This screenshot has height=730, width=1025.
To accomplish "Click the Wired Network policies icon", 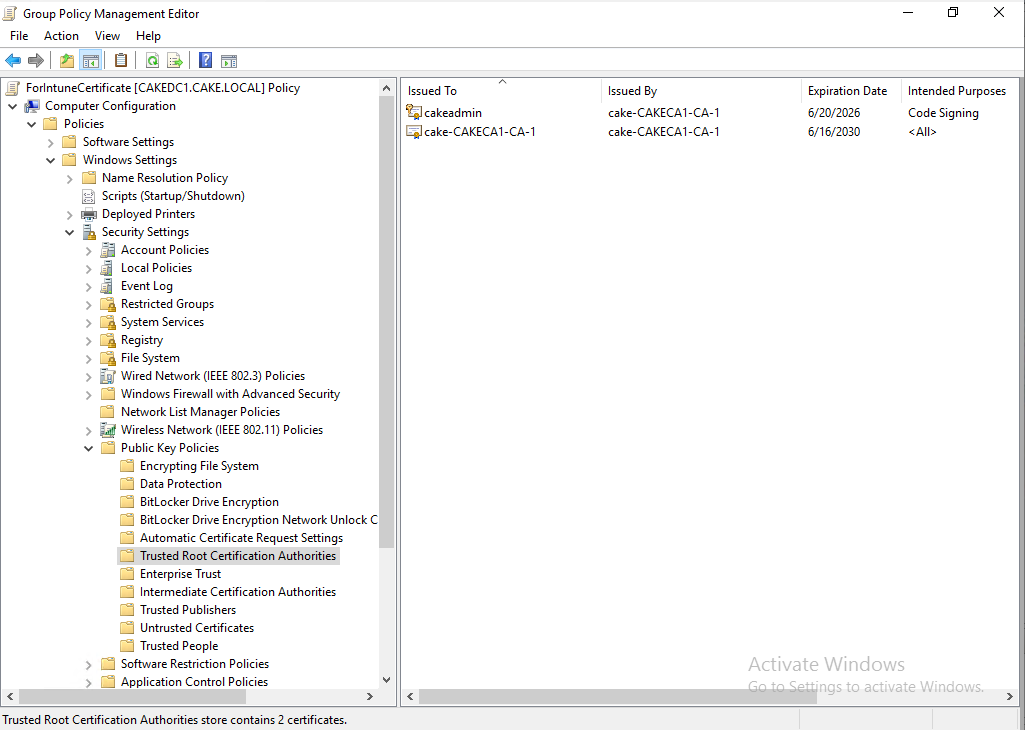I will coord(108,376).
